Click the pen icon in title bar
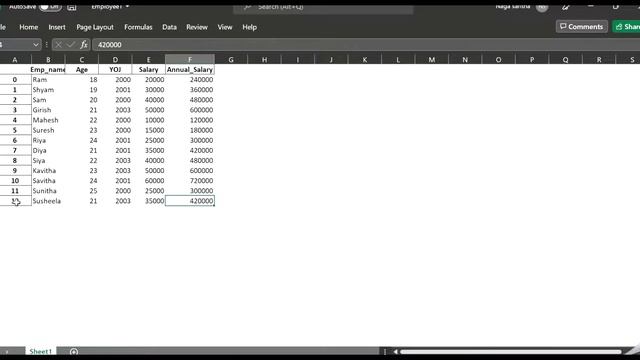Screen dimensions: 640x360 (x=565, y=7)
